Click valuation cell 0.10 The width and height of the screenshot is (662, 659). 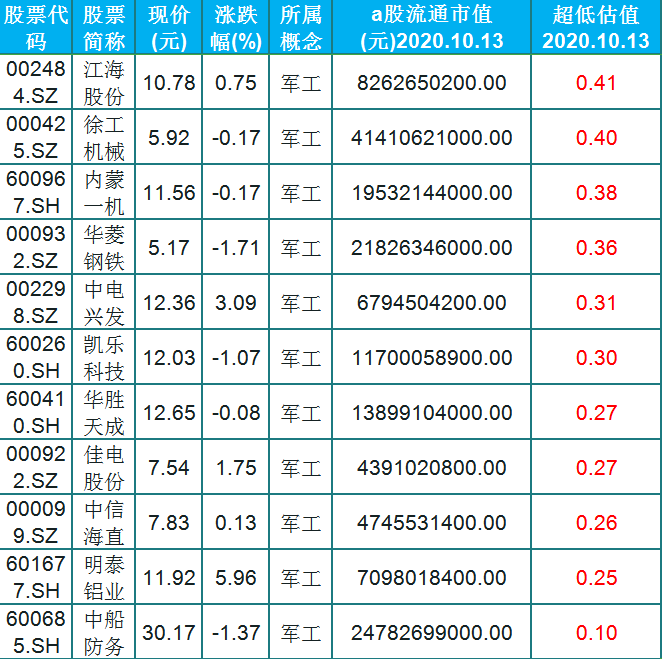coord(596,633)
